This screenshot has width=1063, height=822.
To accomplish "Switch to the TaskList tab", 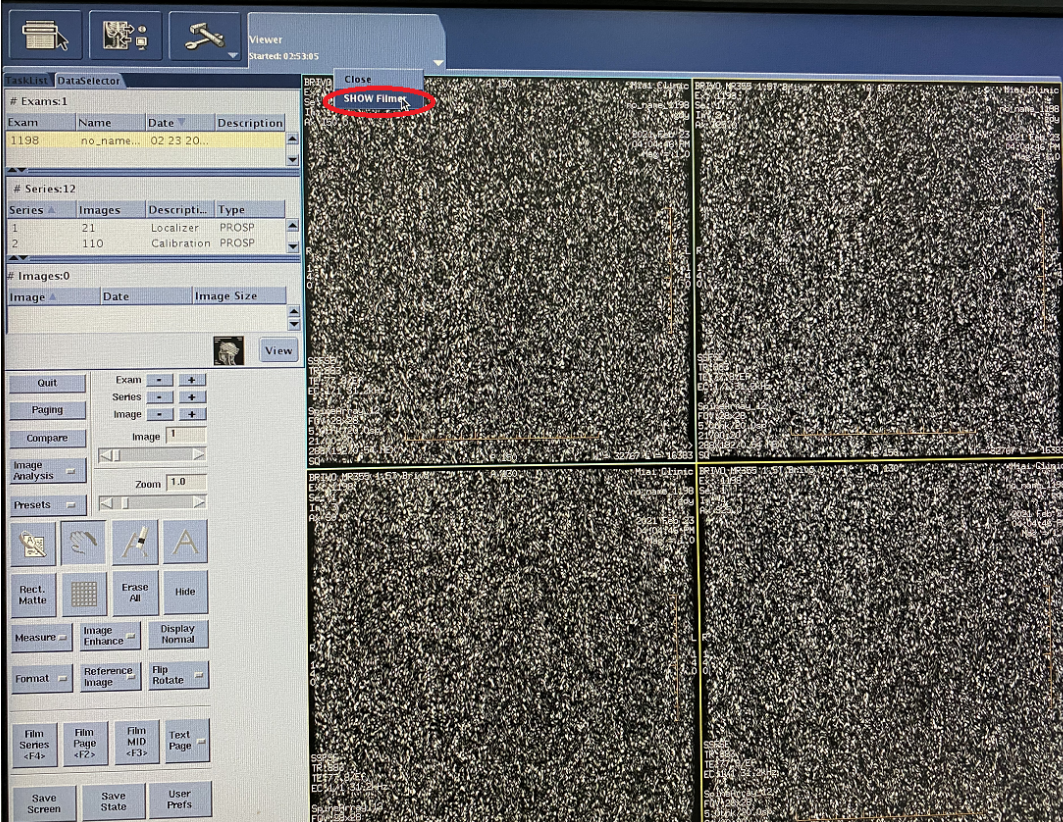I will [28, 80].
